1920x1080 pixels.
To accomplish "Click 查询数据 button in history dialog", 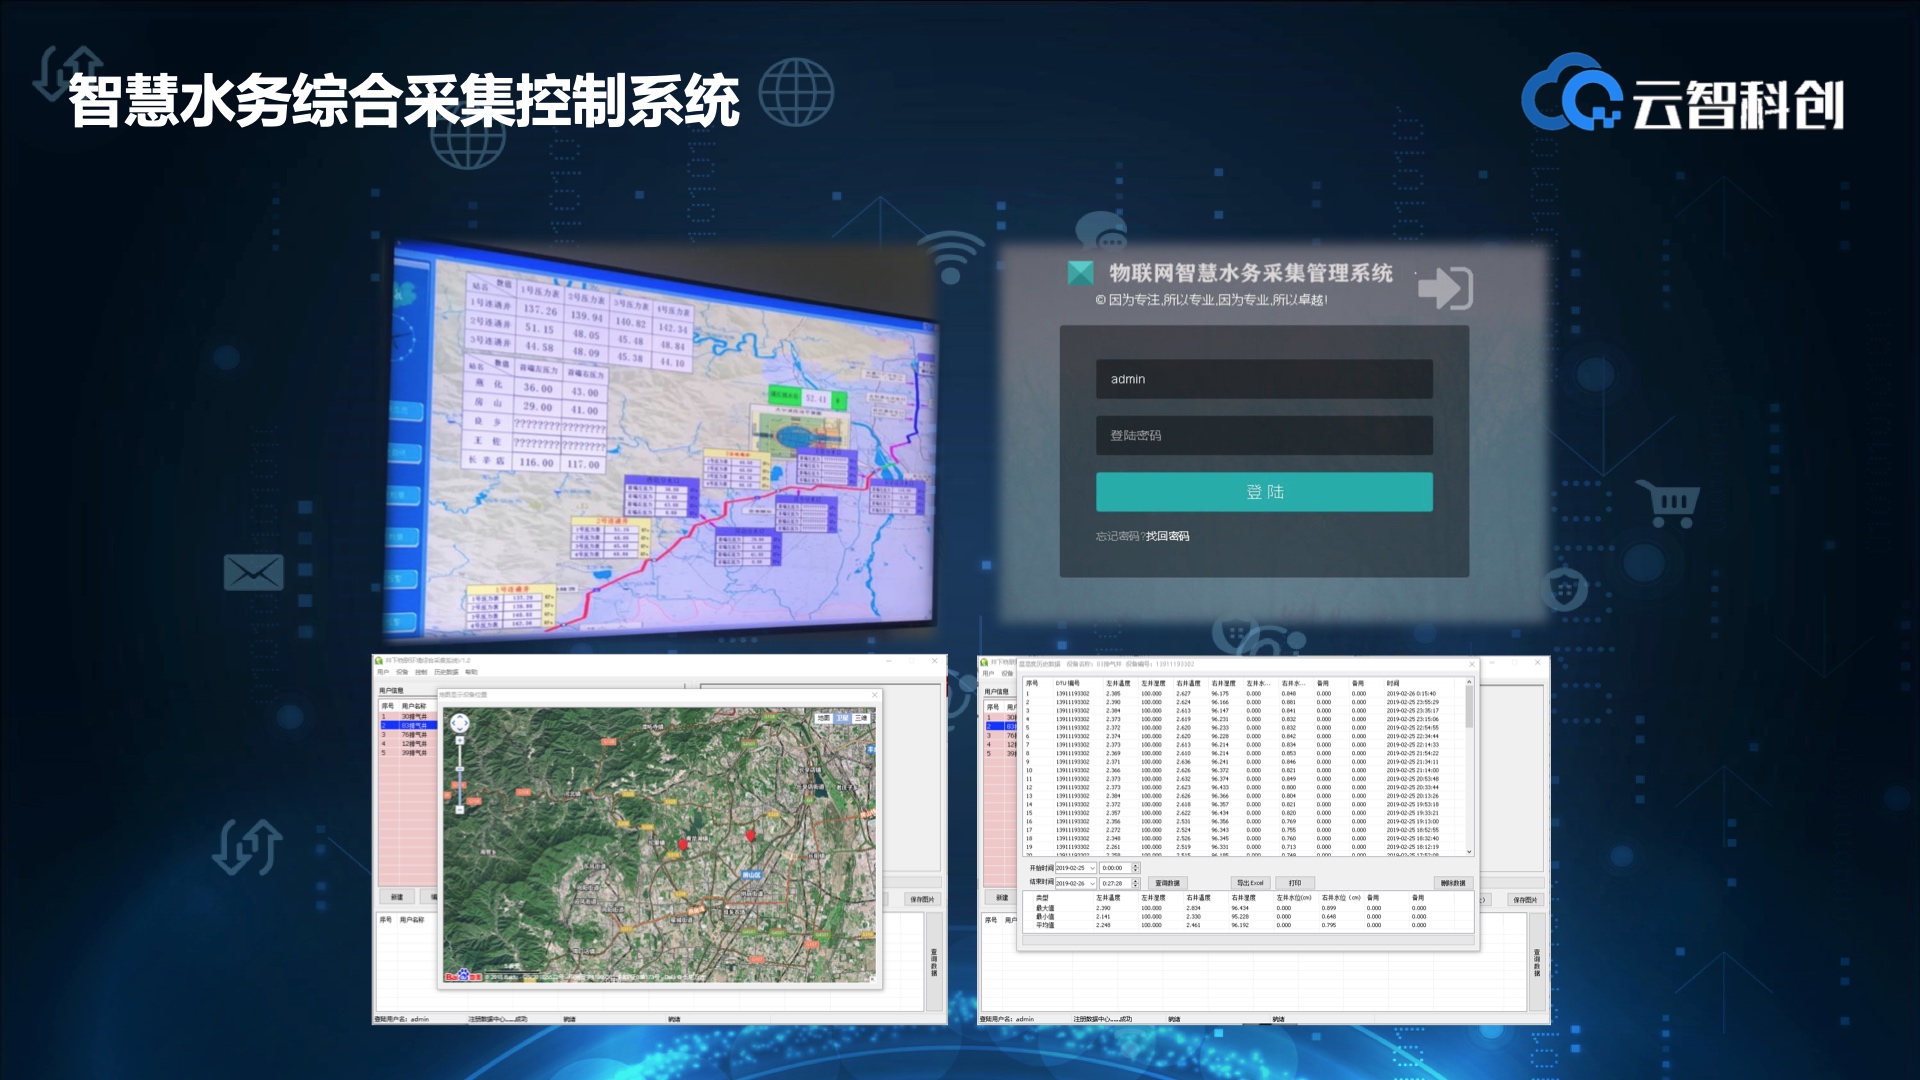I will (1167, 883).
